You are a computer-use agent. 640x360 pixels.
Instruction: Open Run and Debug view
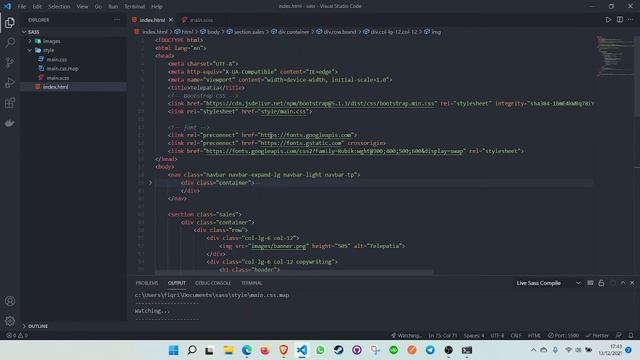pos(10,82)
